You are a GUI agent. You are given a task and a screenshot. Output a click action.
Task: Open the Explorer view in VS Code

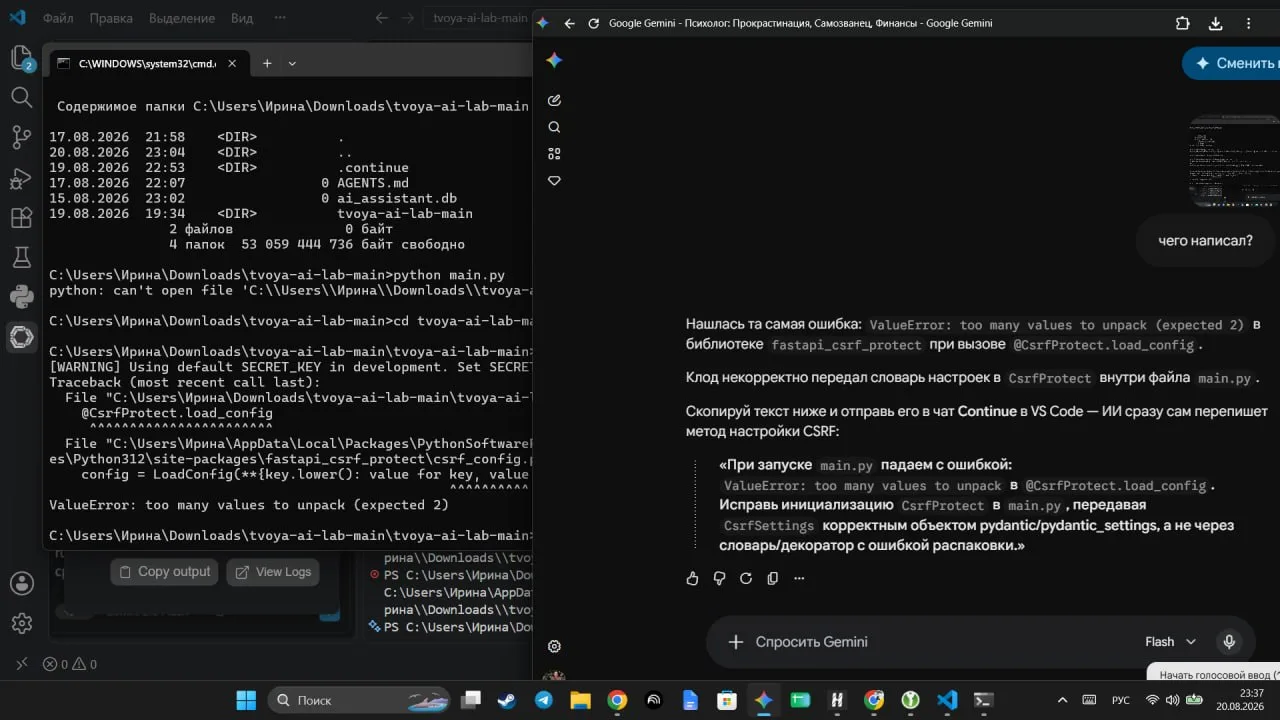(x=21, y=58)
